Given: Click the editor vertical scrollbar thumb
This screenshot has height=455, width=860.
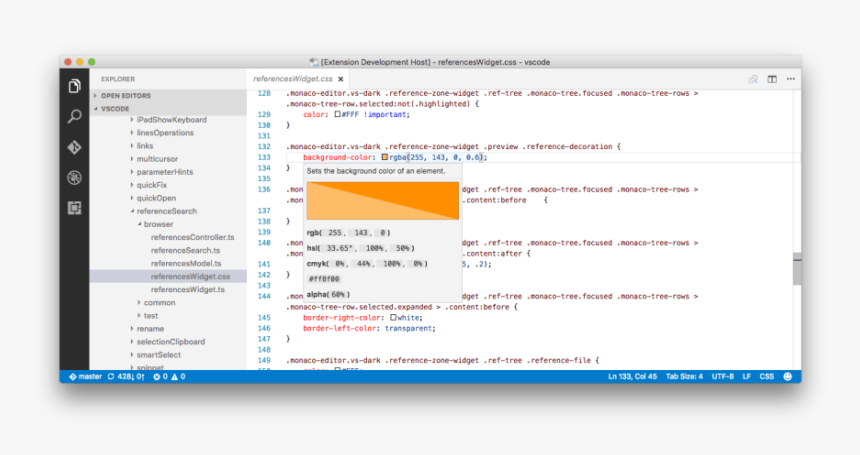Looking at the screenshot, I should (x=797, y=269).
